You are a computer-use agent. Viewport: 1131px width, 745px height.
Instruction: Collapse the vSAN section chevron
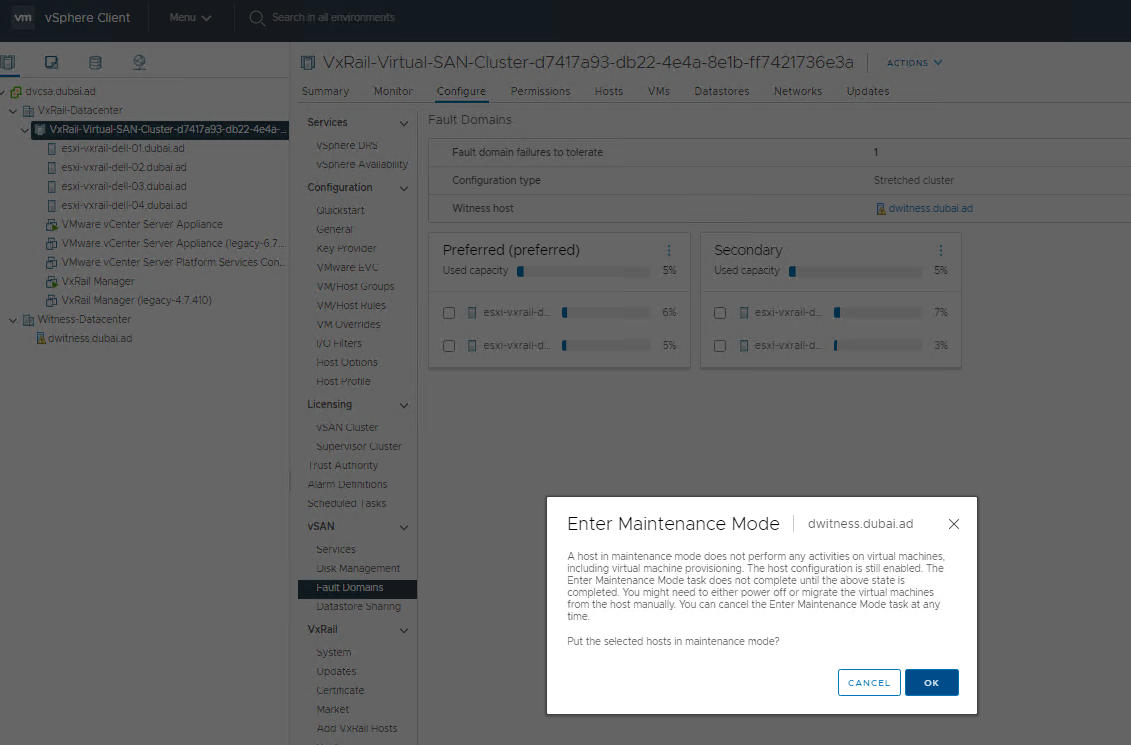click(x=404, y=527)
